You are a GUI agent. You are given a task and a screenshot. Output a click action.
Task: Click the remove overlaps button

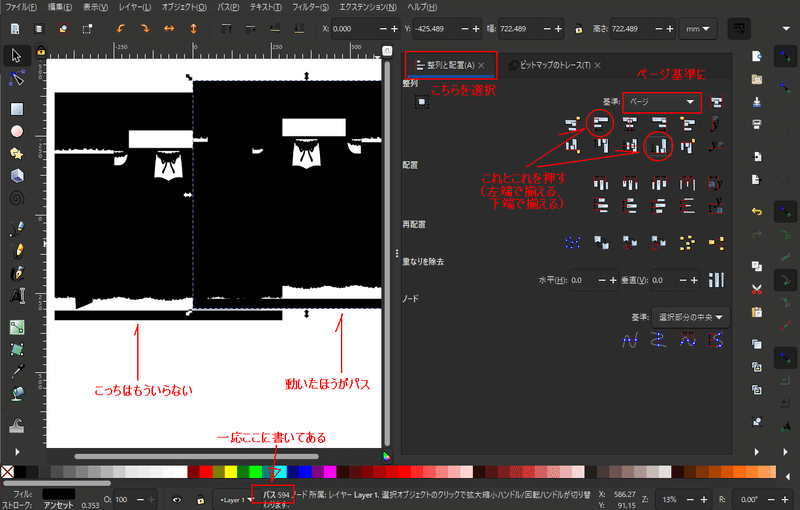[716, 280]
